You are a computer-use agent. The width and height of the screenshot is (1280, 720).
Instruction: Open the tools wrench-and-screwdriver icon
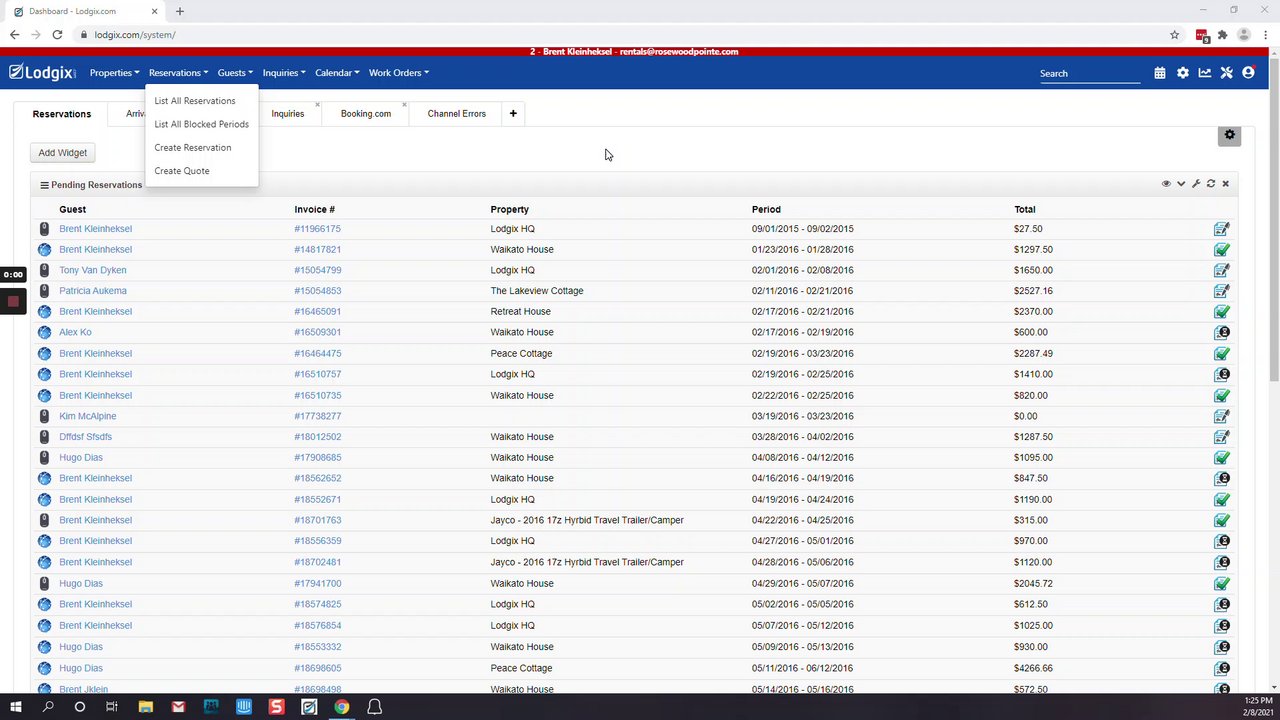1227,73
